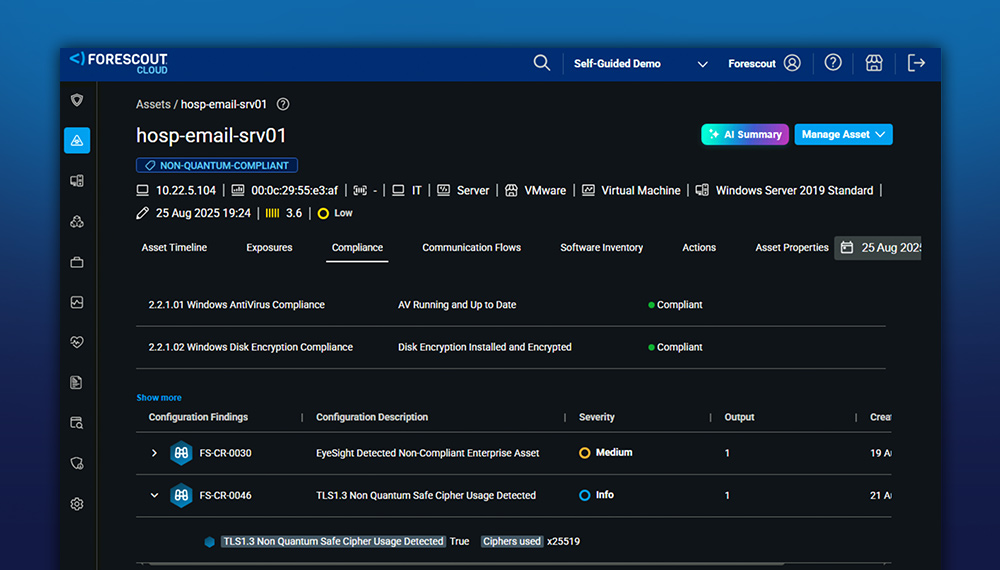Click the logout arrow icon
Screen dimensions: 1000x570
click(x=916, y=62)
